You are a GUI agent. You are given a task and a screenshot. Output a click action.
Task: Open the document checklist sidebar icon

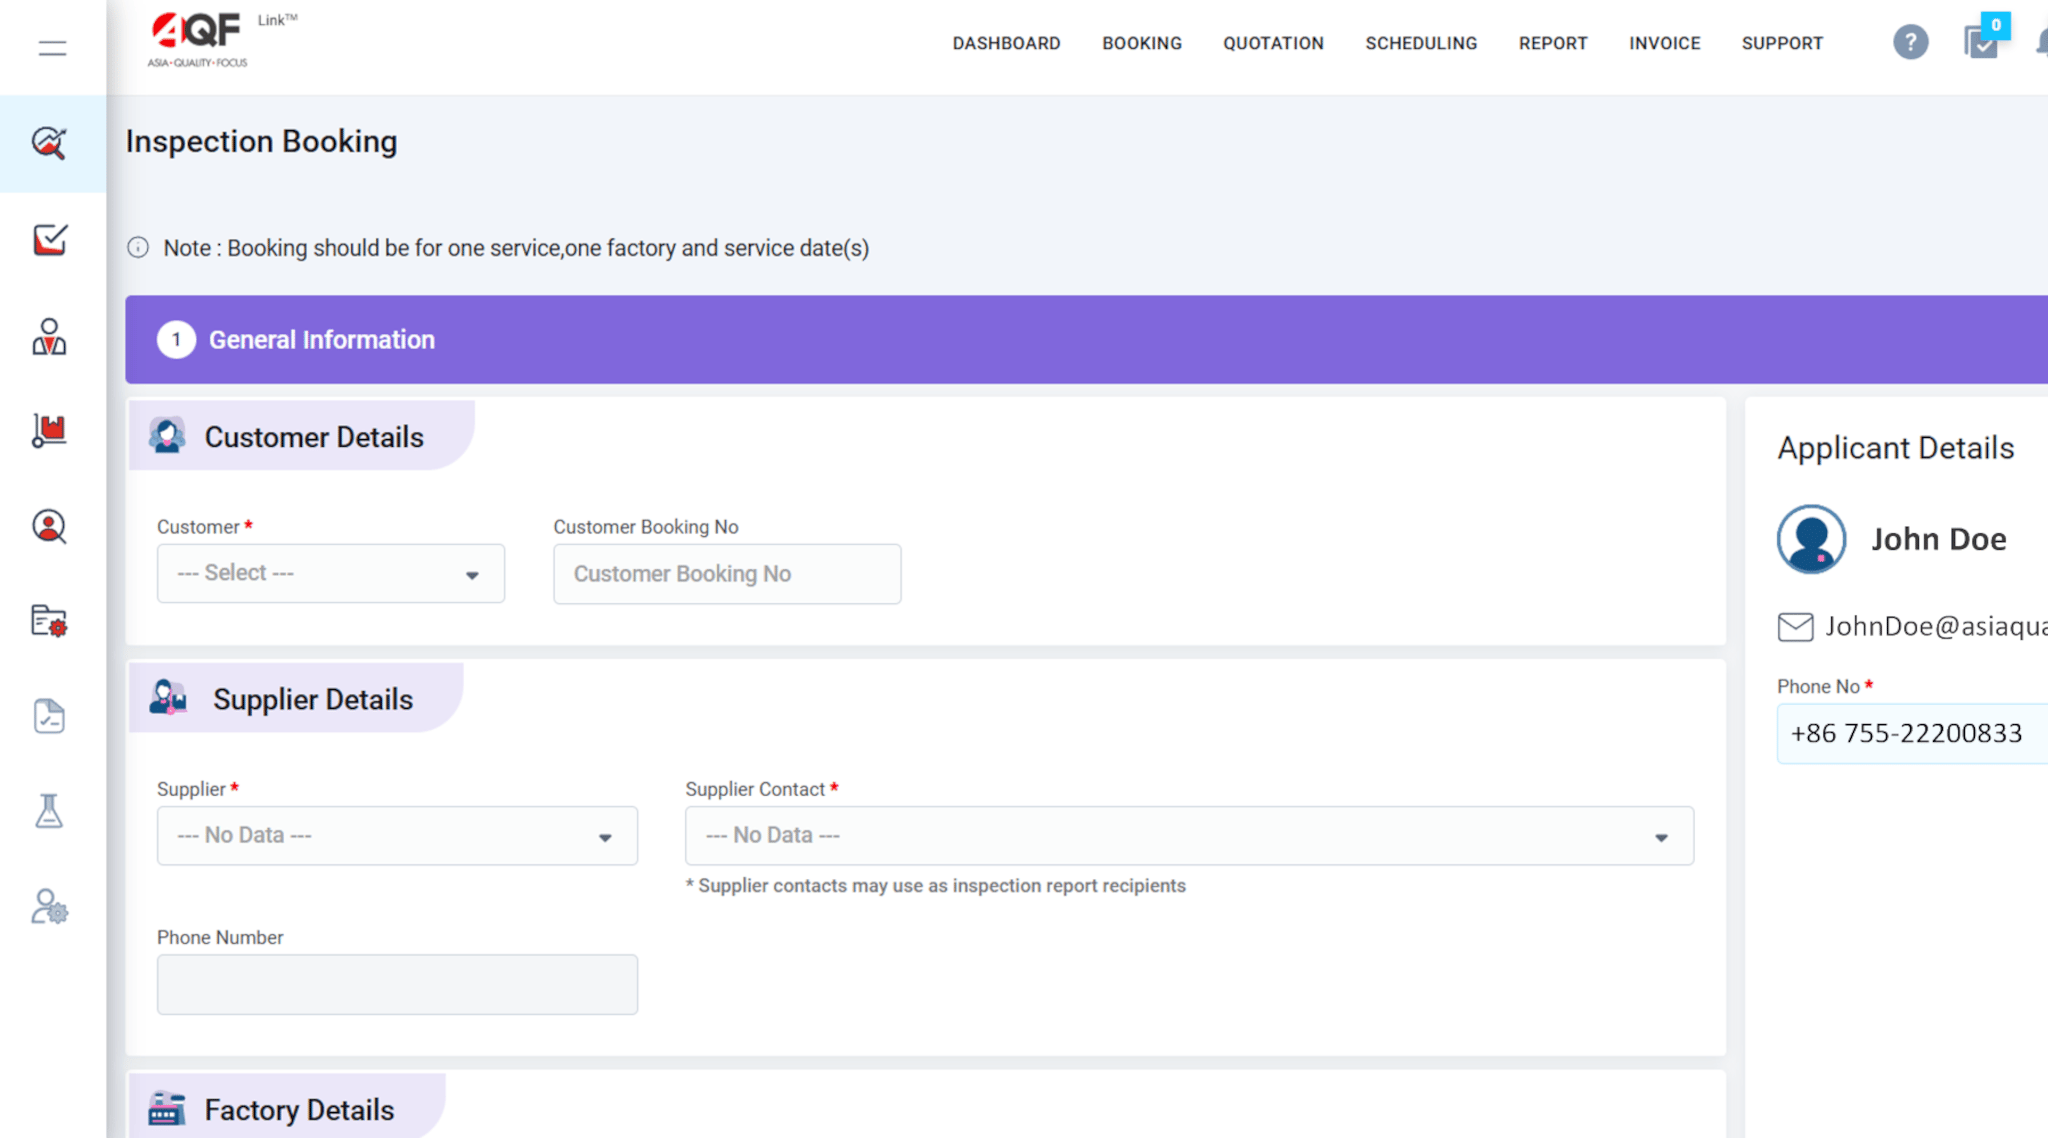tap(49, 716)
